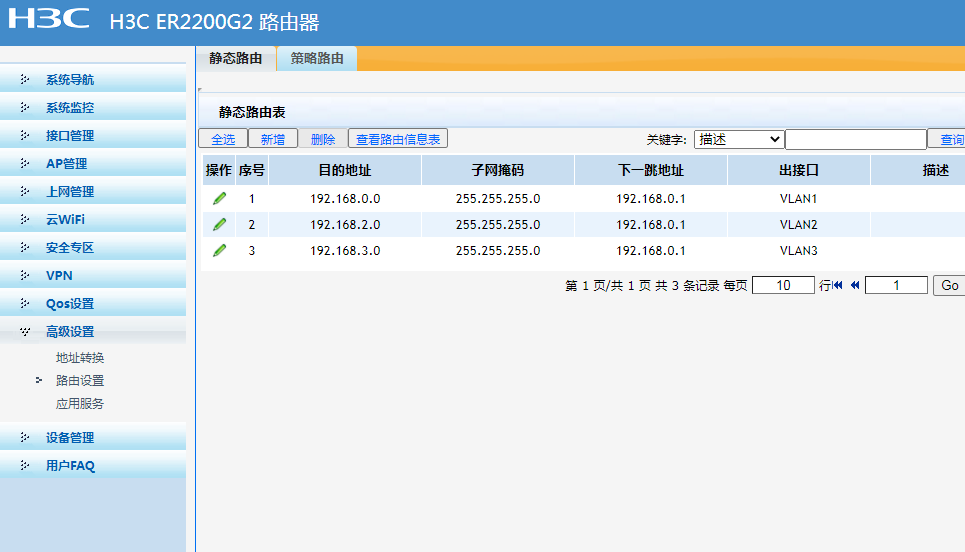Click the 子网掩码 column header

497,170
